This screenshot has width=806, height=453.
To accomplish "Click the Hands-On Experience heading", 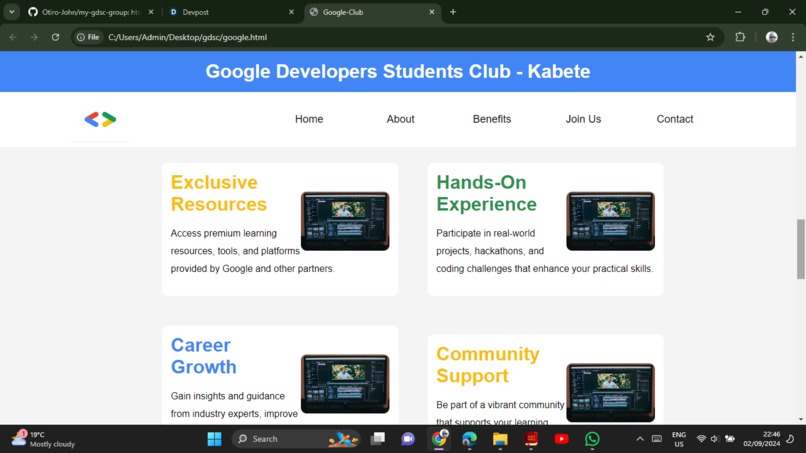I will click(x=486, y=193).
